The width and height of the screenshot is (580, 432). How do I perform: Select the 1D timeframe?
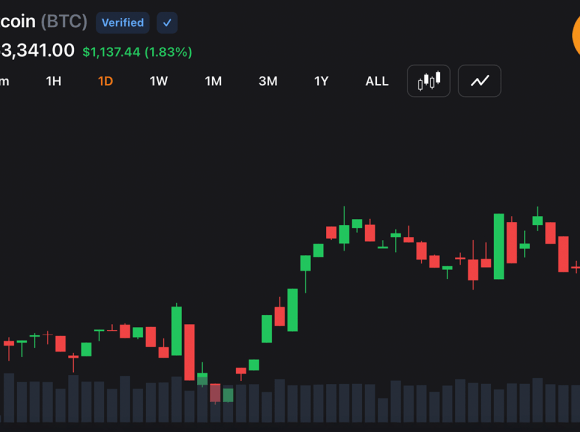pyautogui.click(x=105, y=81)
